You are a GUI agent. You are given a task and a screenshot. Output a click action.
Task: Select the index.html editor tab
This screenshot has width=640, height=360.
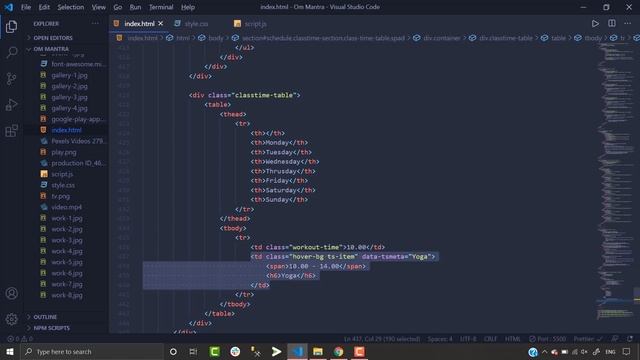tap(139, 24)
